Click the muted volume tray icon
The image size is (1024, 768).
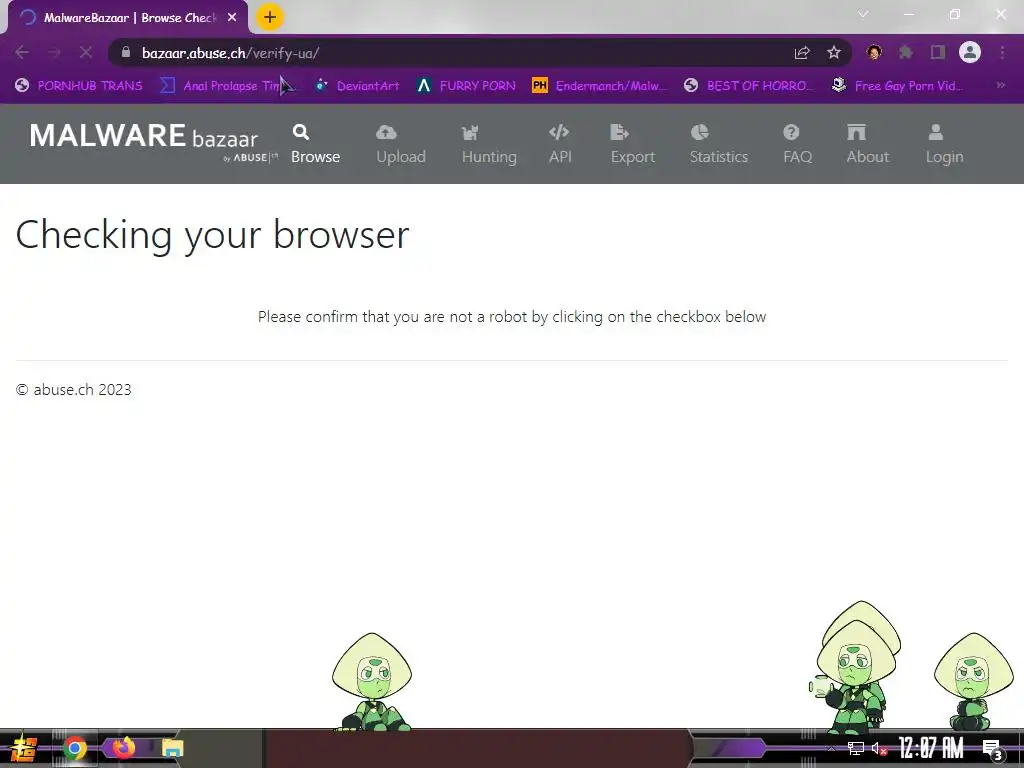pos(879,748)
